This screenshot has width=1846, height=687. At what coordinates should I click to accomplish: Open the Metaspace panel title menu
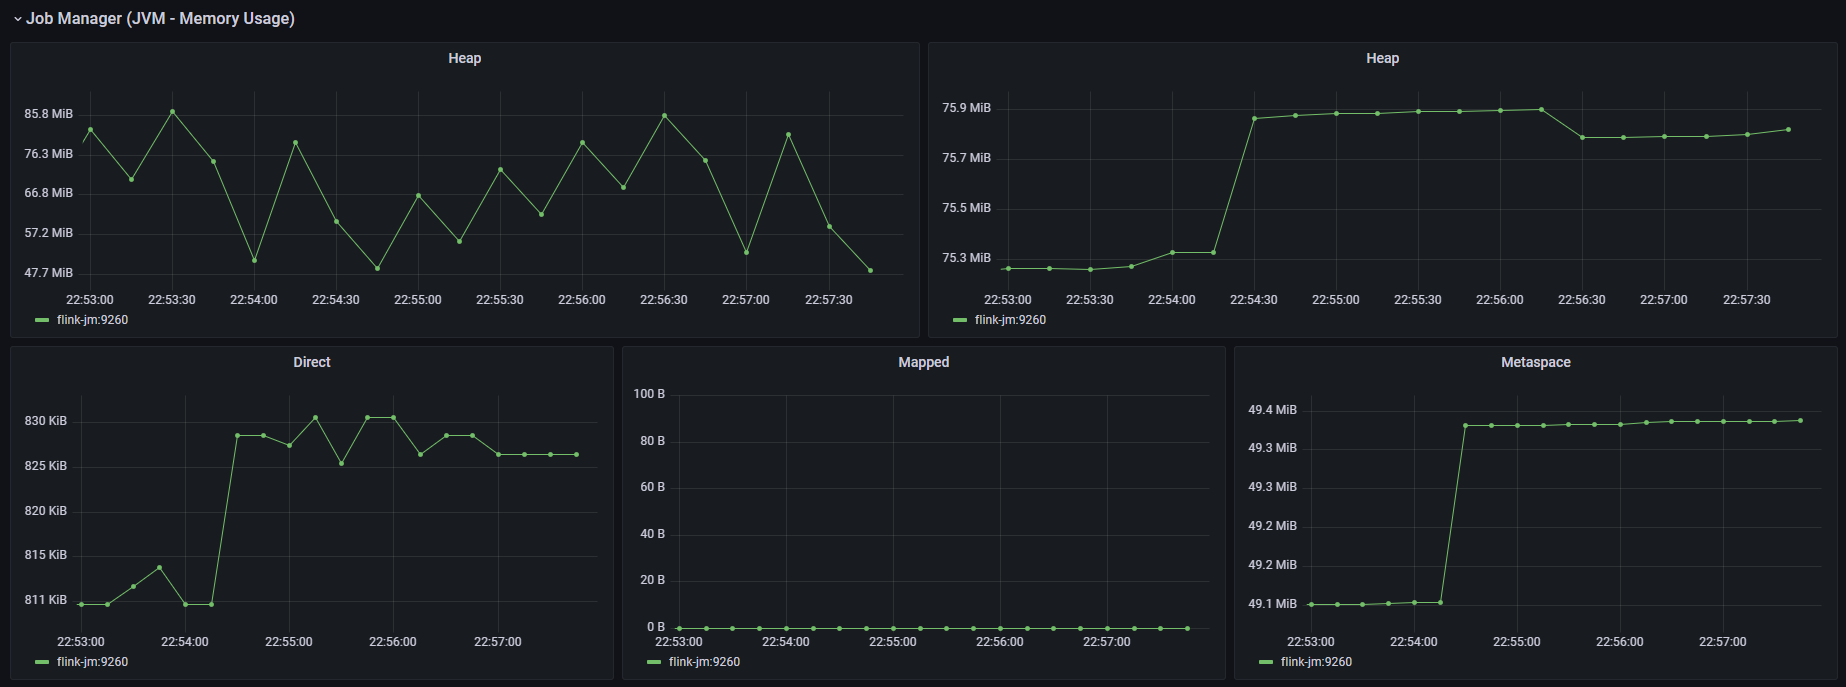point(1535,362)
